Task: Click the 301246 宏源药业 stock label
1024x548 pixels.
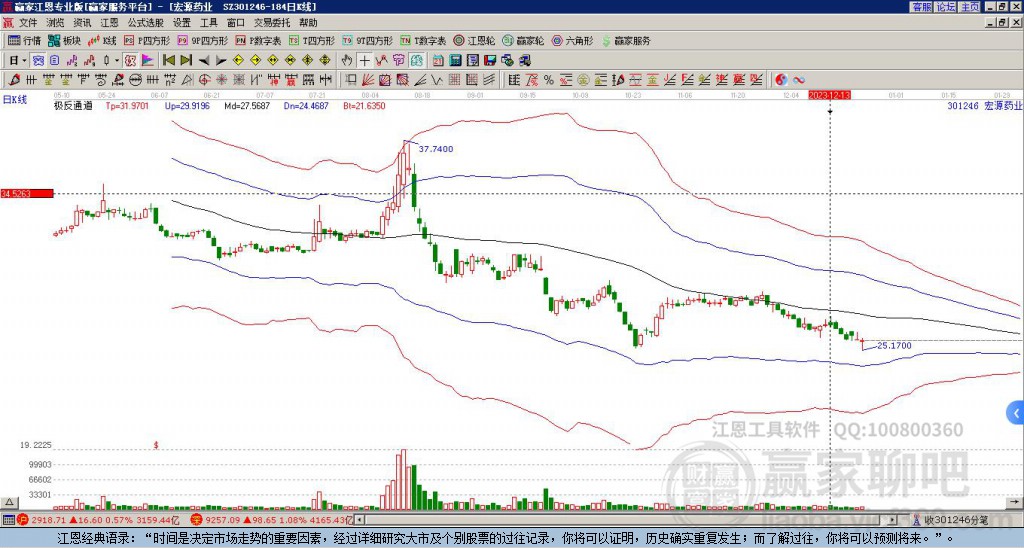Action: [x=984, y=106]
